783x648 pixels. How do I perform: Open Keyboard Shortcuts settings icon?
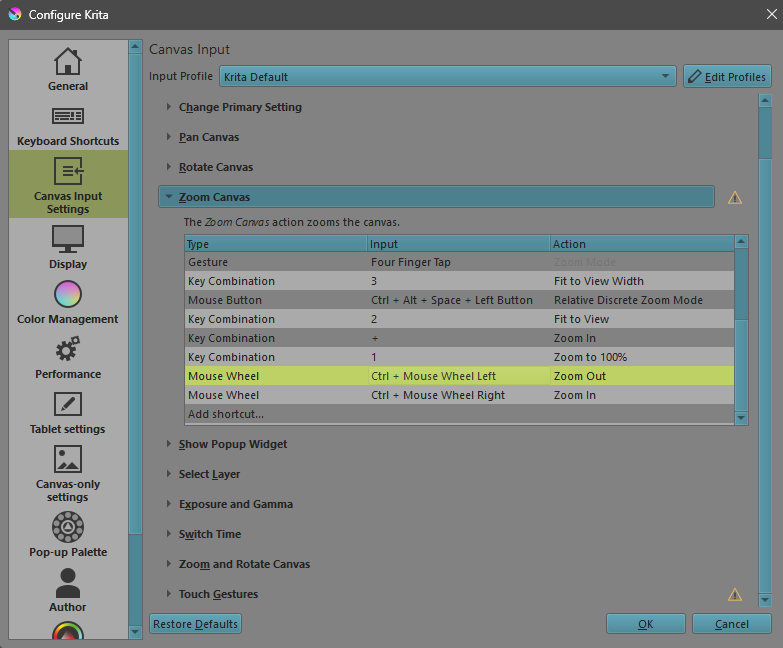[68, 117]
